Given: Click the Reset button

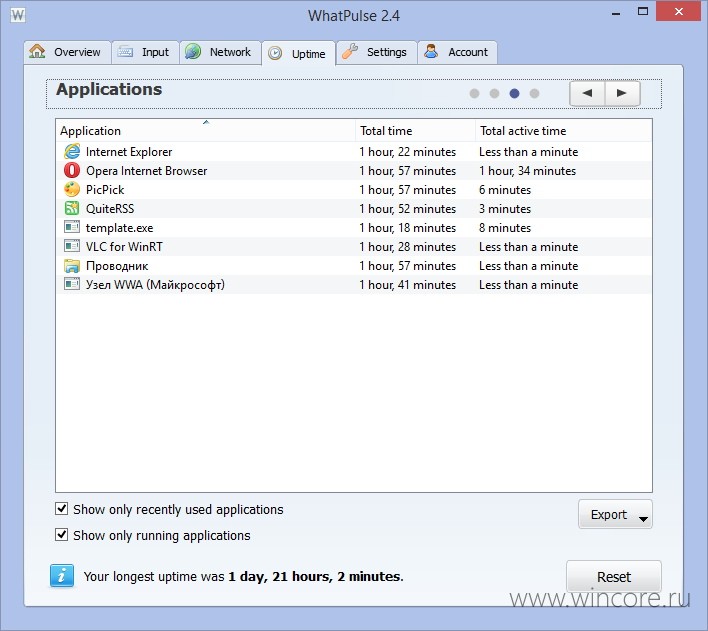Looking at the screenshot, I should [x=614, y=576].
